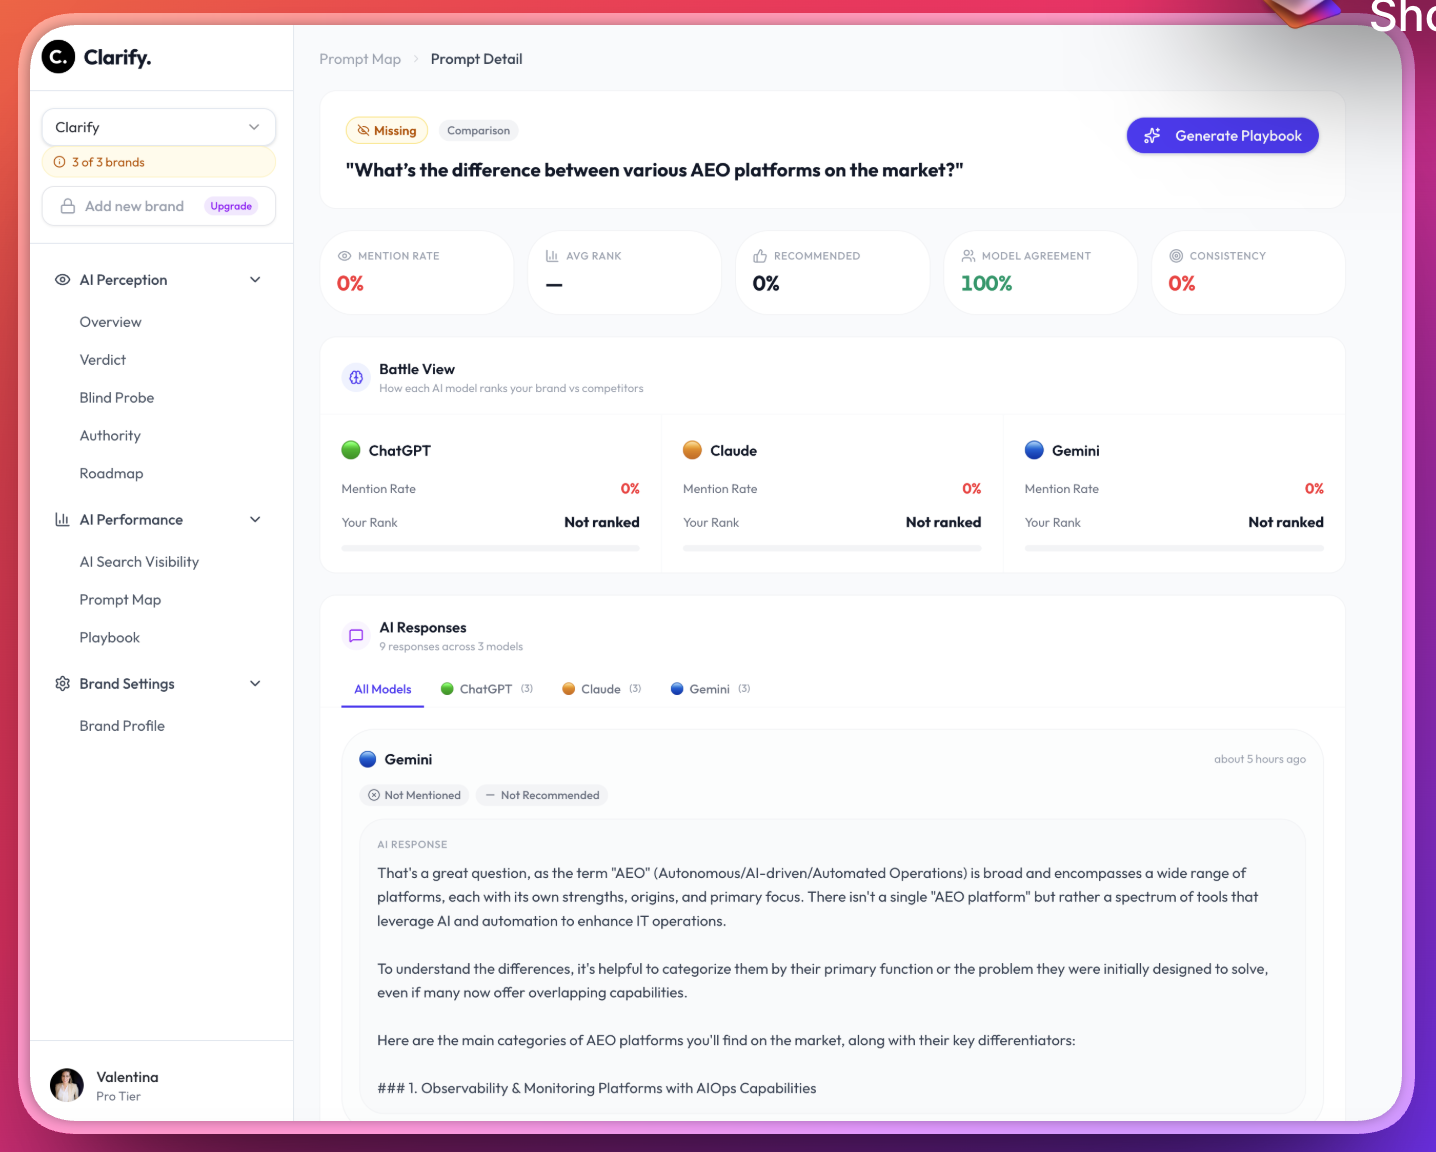
Task: Click the Generate Playbook button
Action: click(1222, 136)
